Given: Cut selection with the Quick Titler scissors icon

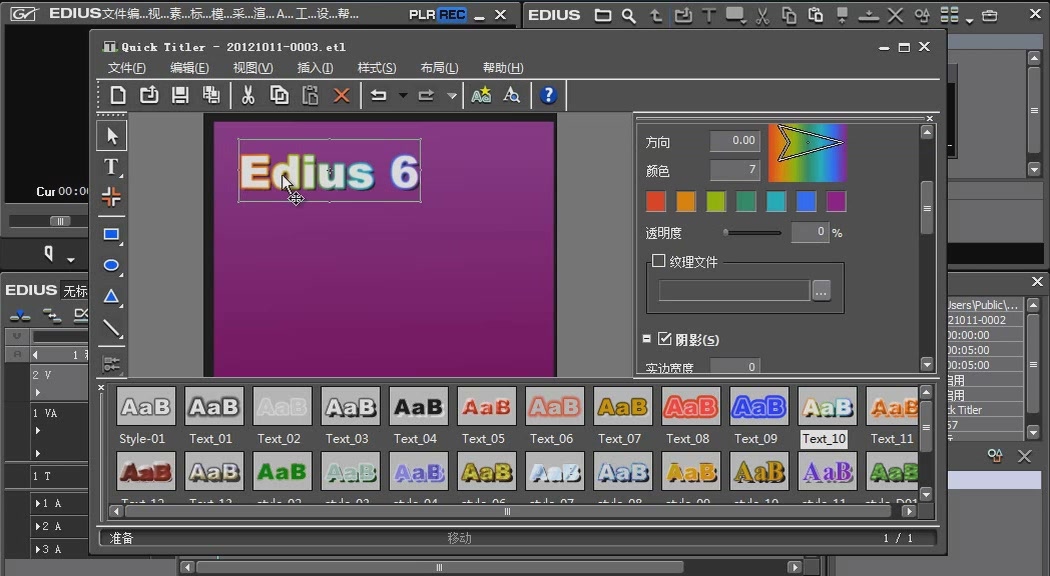Looking at the screenshot, I should pos(248,95).
